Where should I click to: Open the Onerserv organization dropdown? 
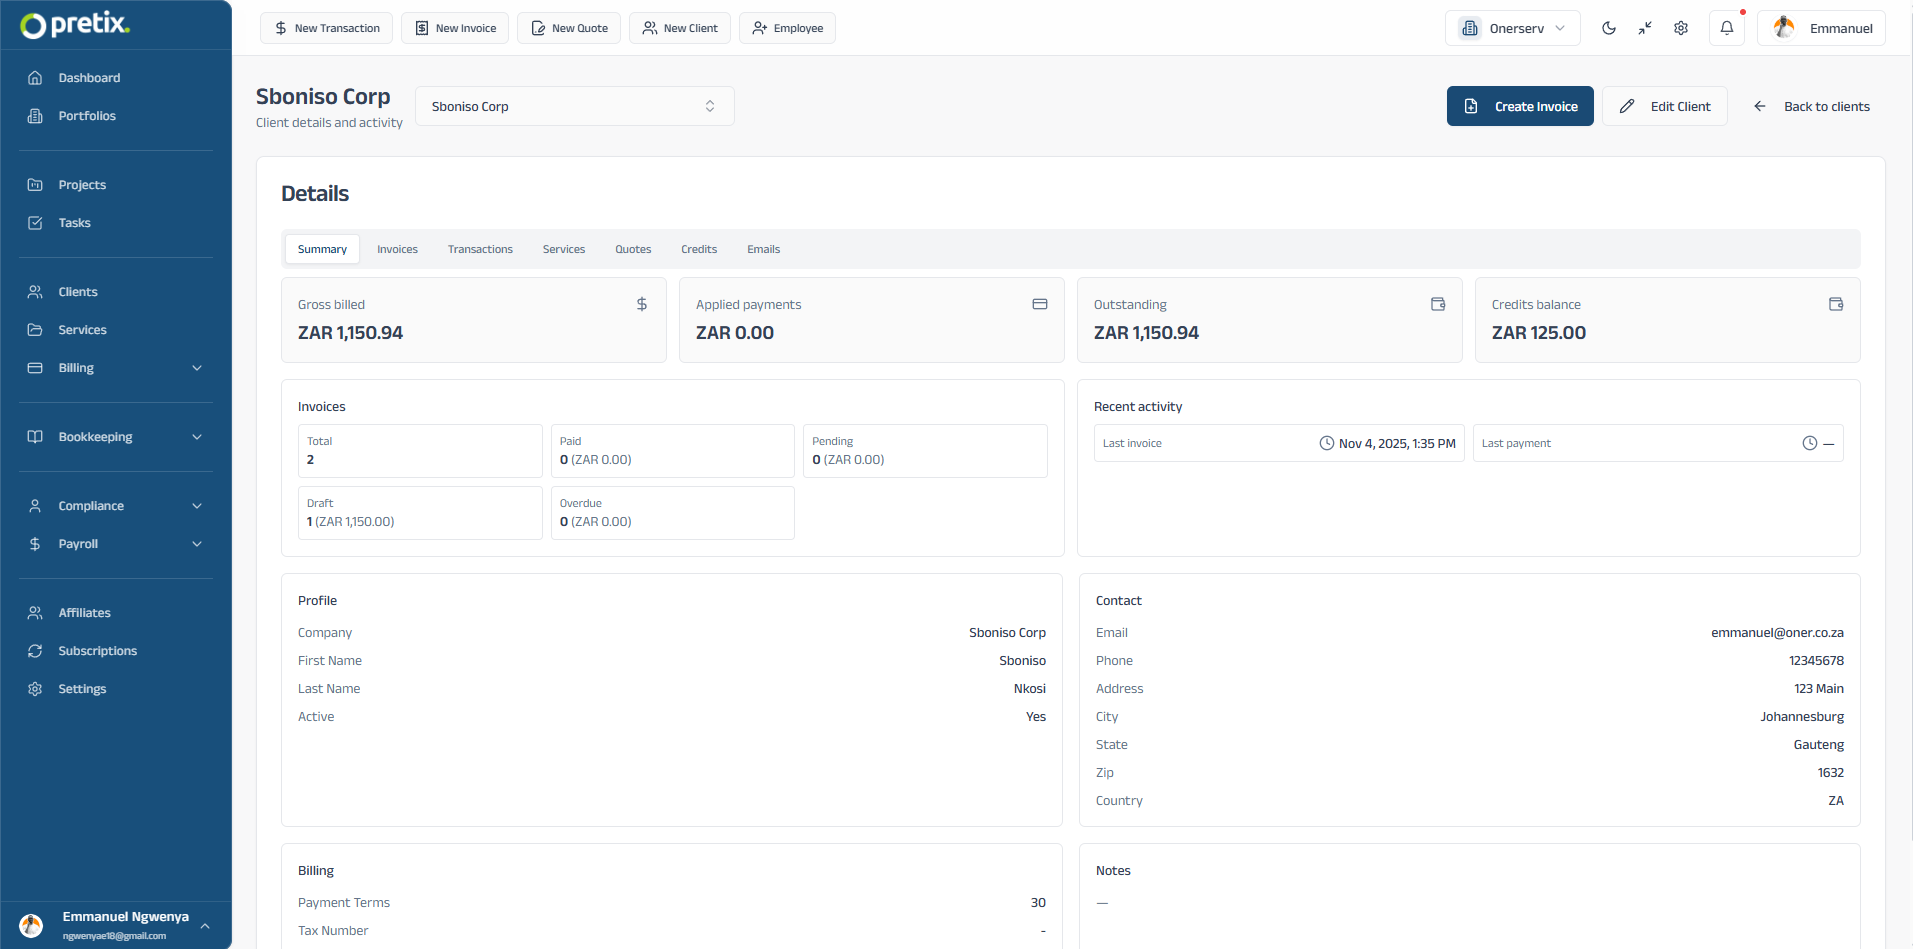(x=1512, y=28)
